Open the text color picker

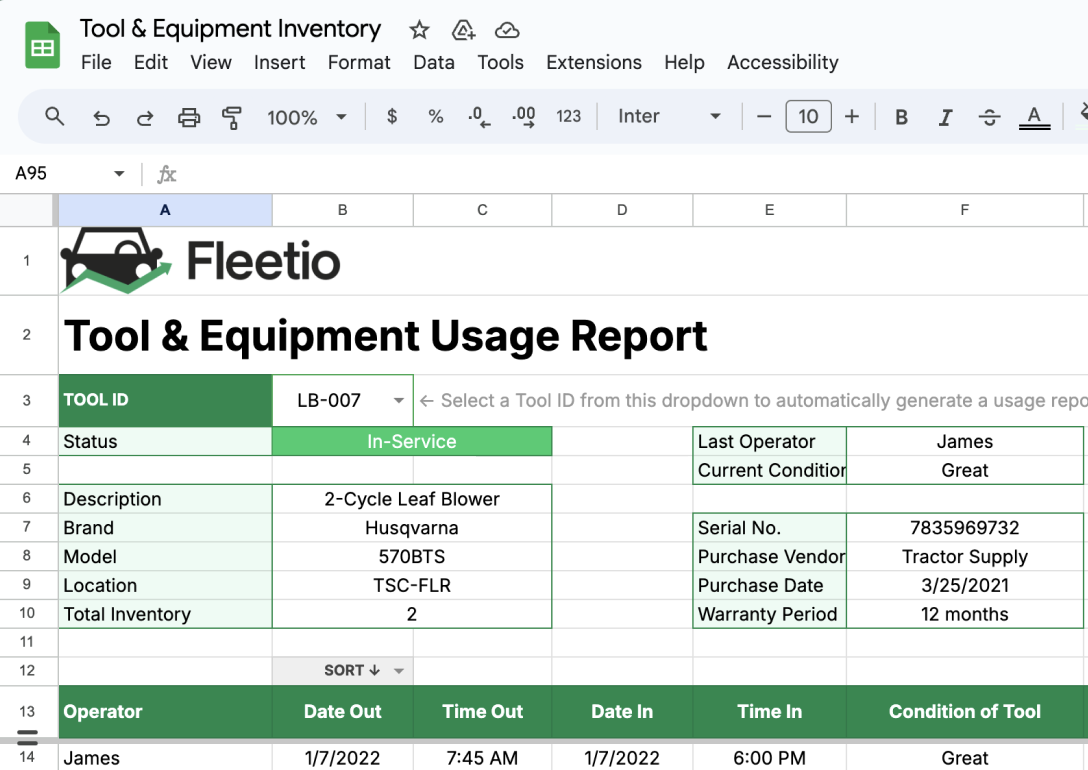click(1034, 117)
